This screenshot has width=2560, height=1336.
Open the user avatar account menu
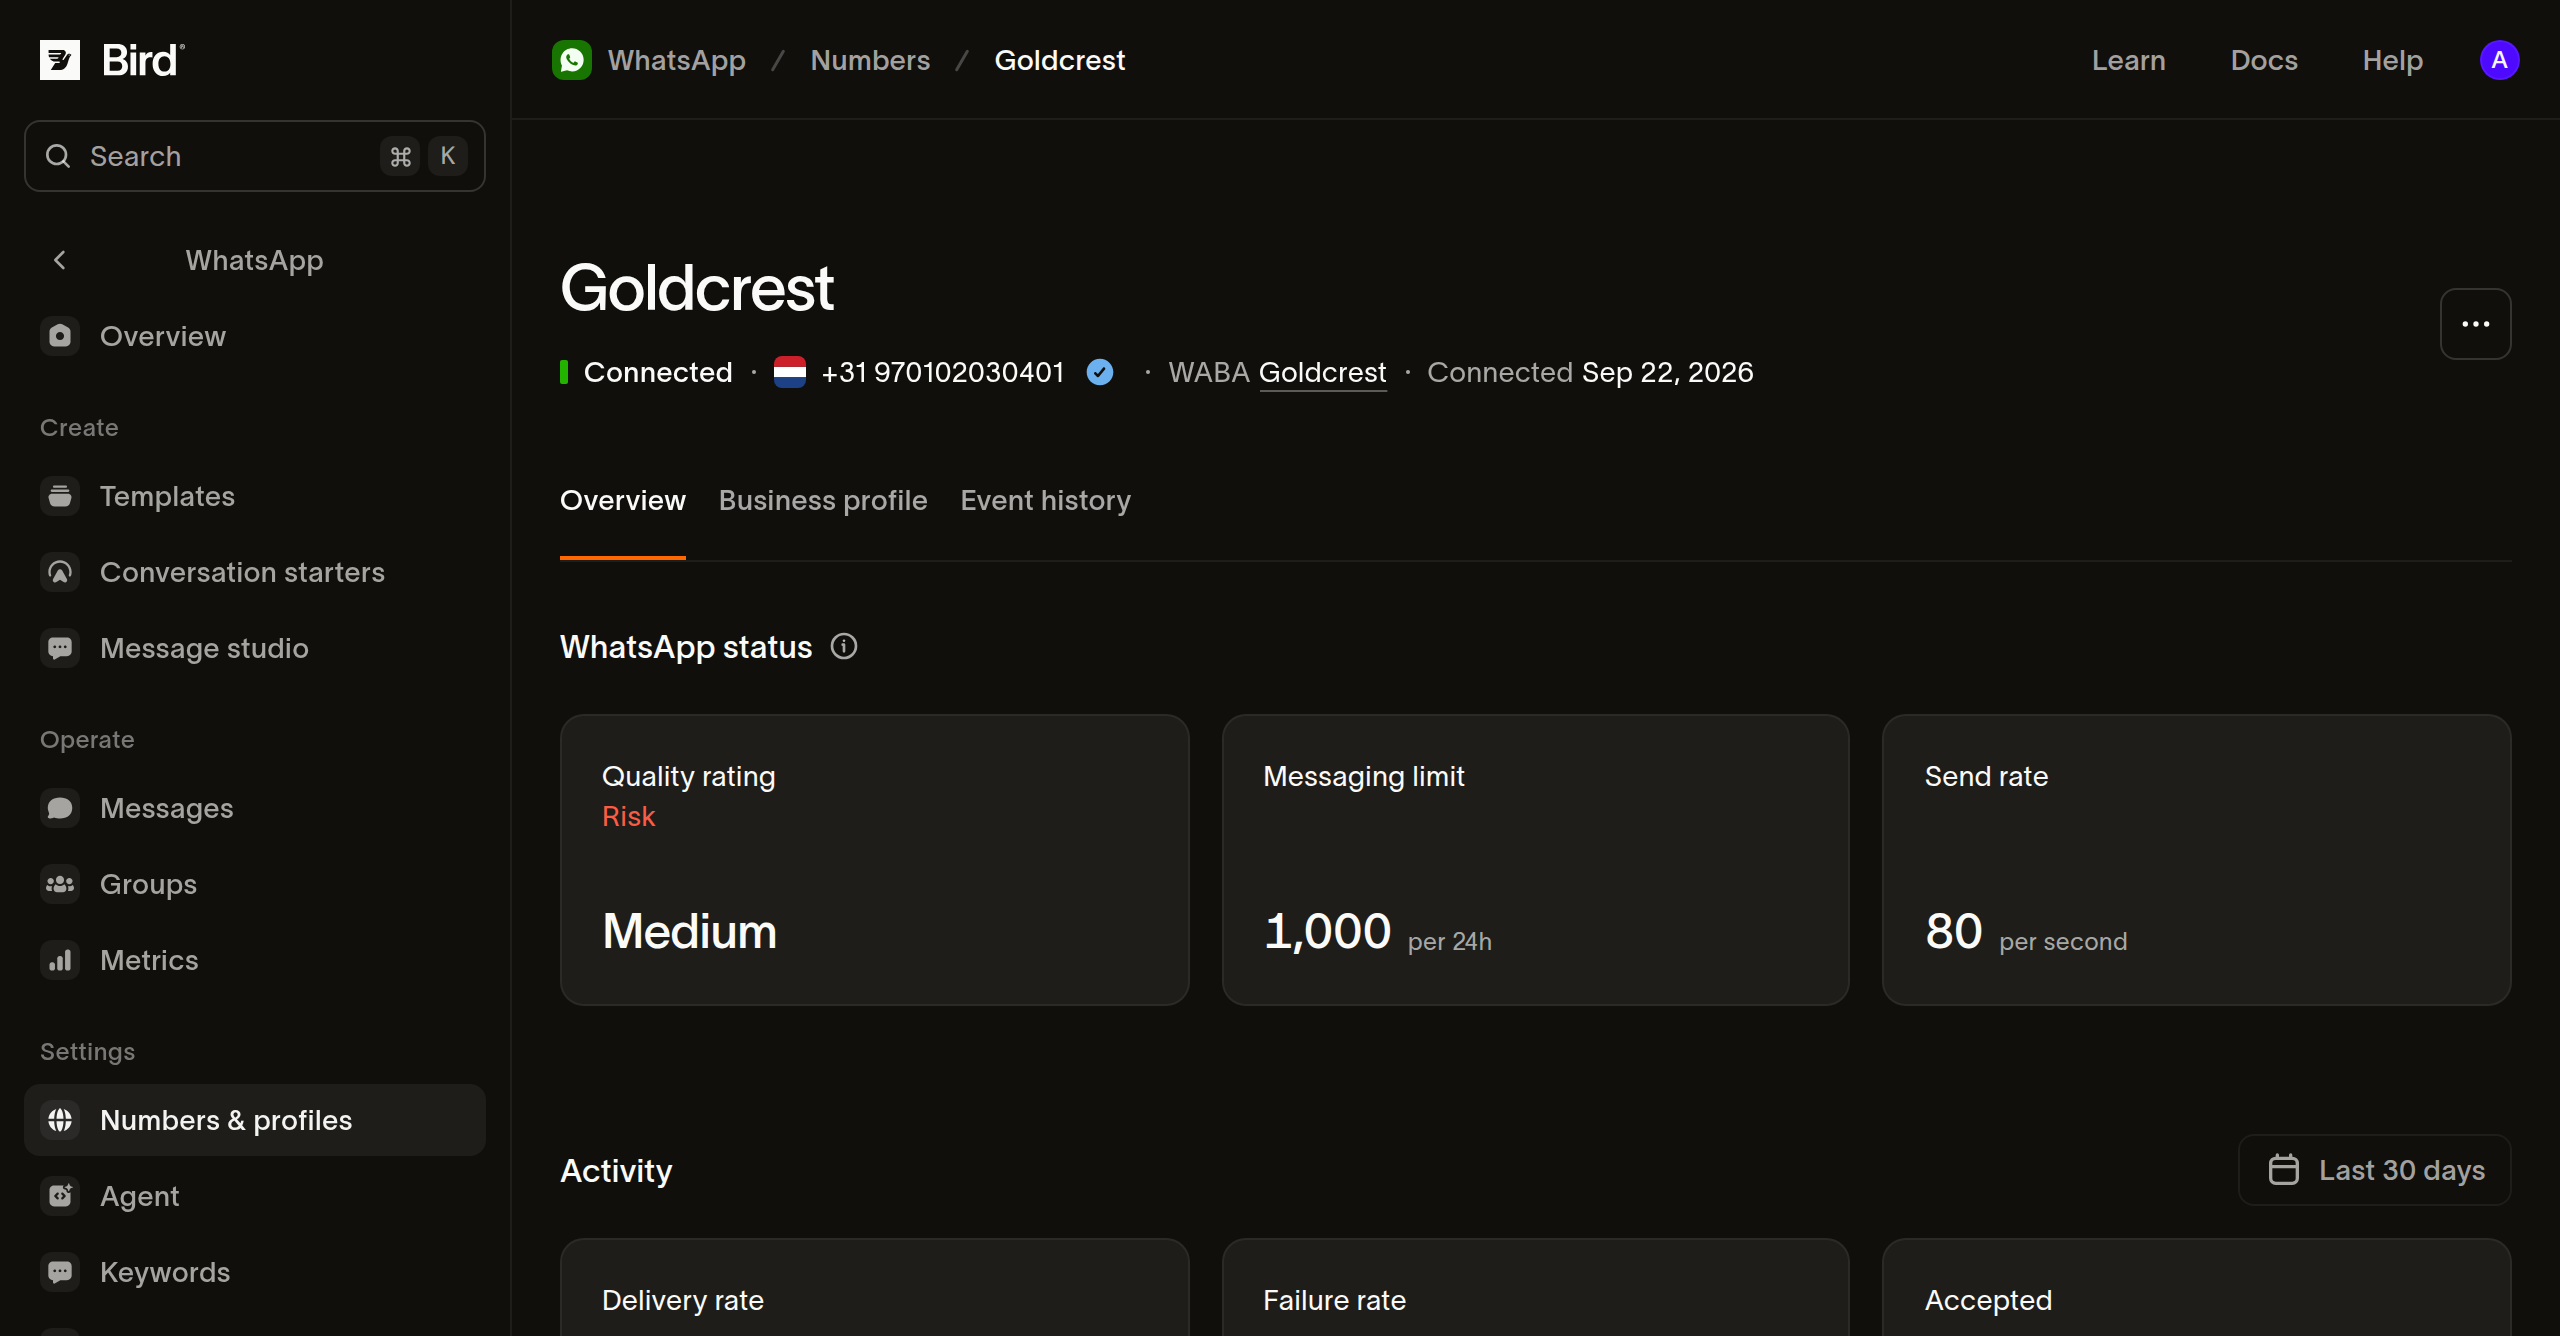point(2499,60)
